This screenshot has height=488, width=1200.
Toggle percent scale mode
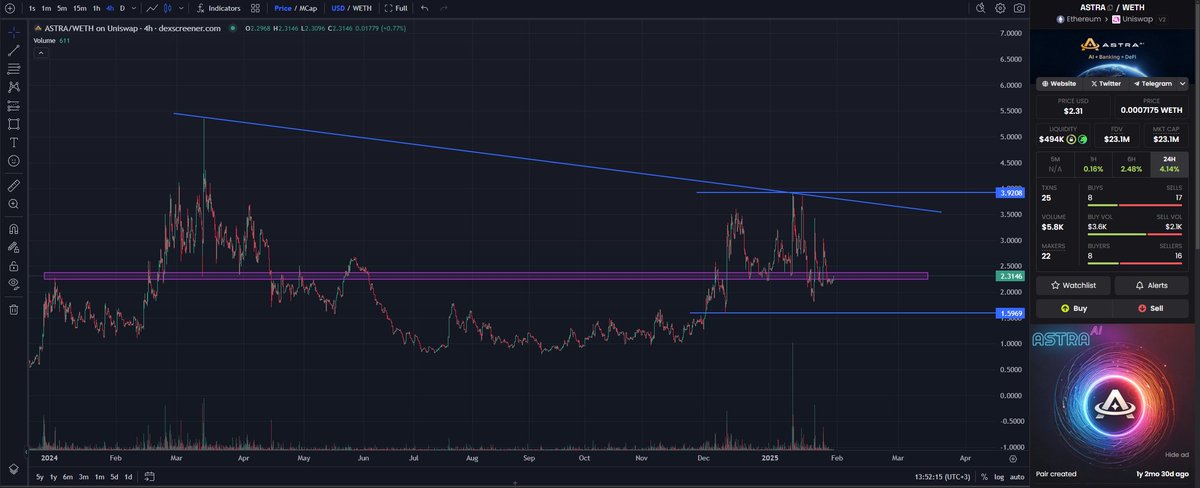(x=984, y=477)
